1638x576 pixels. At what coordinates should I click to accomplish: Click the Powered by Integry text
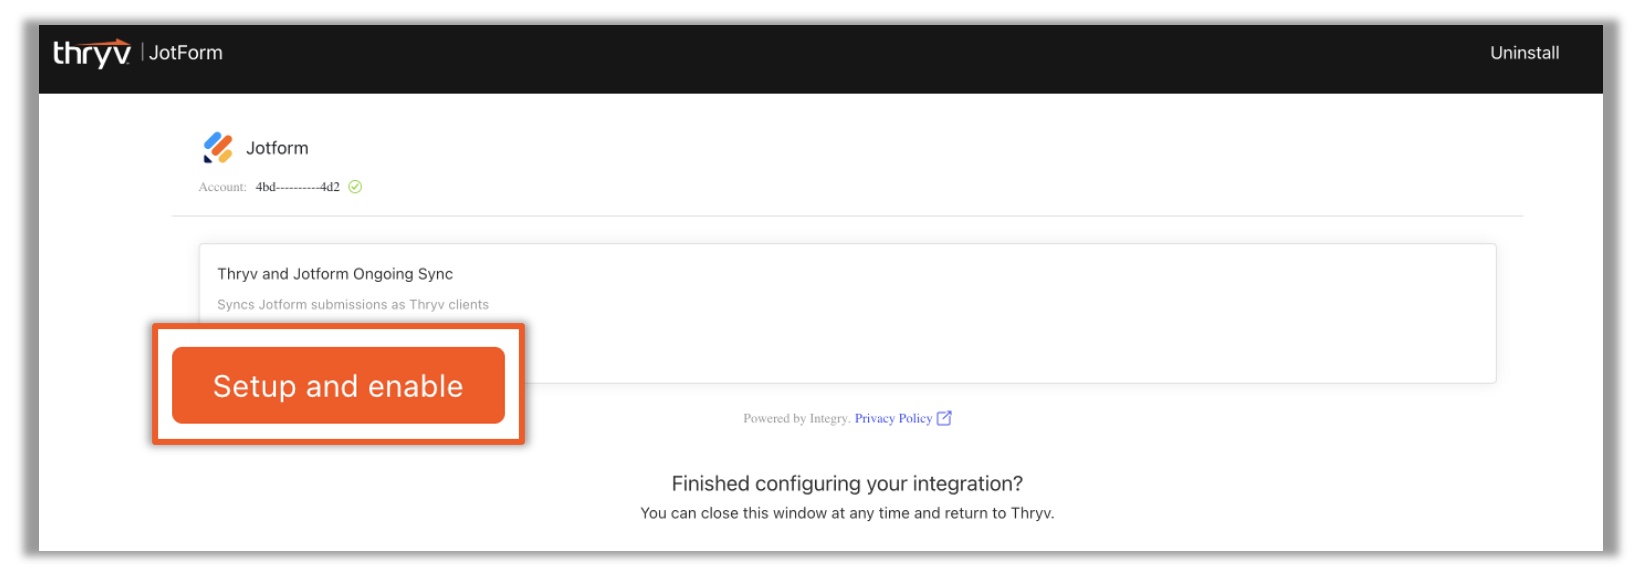tap(796, 419)
